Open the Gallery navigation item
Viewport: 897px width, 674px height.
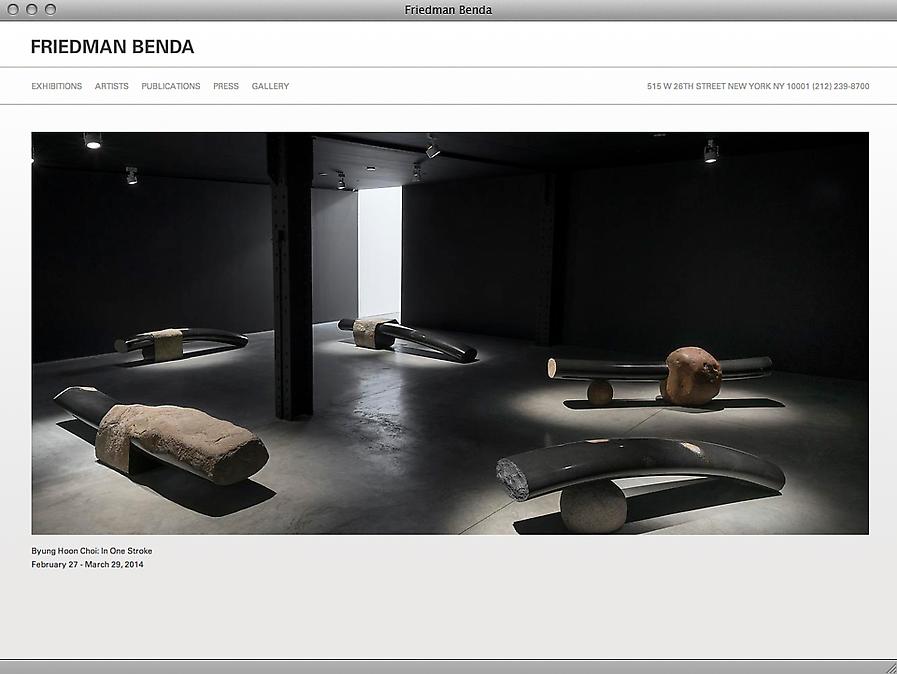coord(270,86)
